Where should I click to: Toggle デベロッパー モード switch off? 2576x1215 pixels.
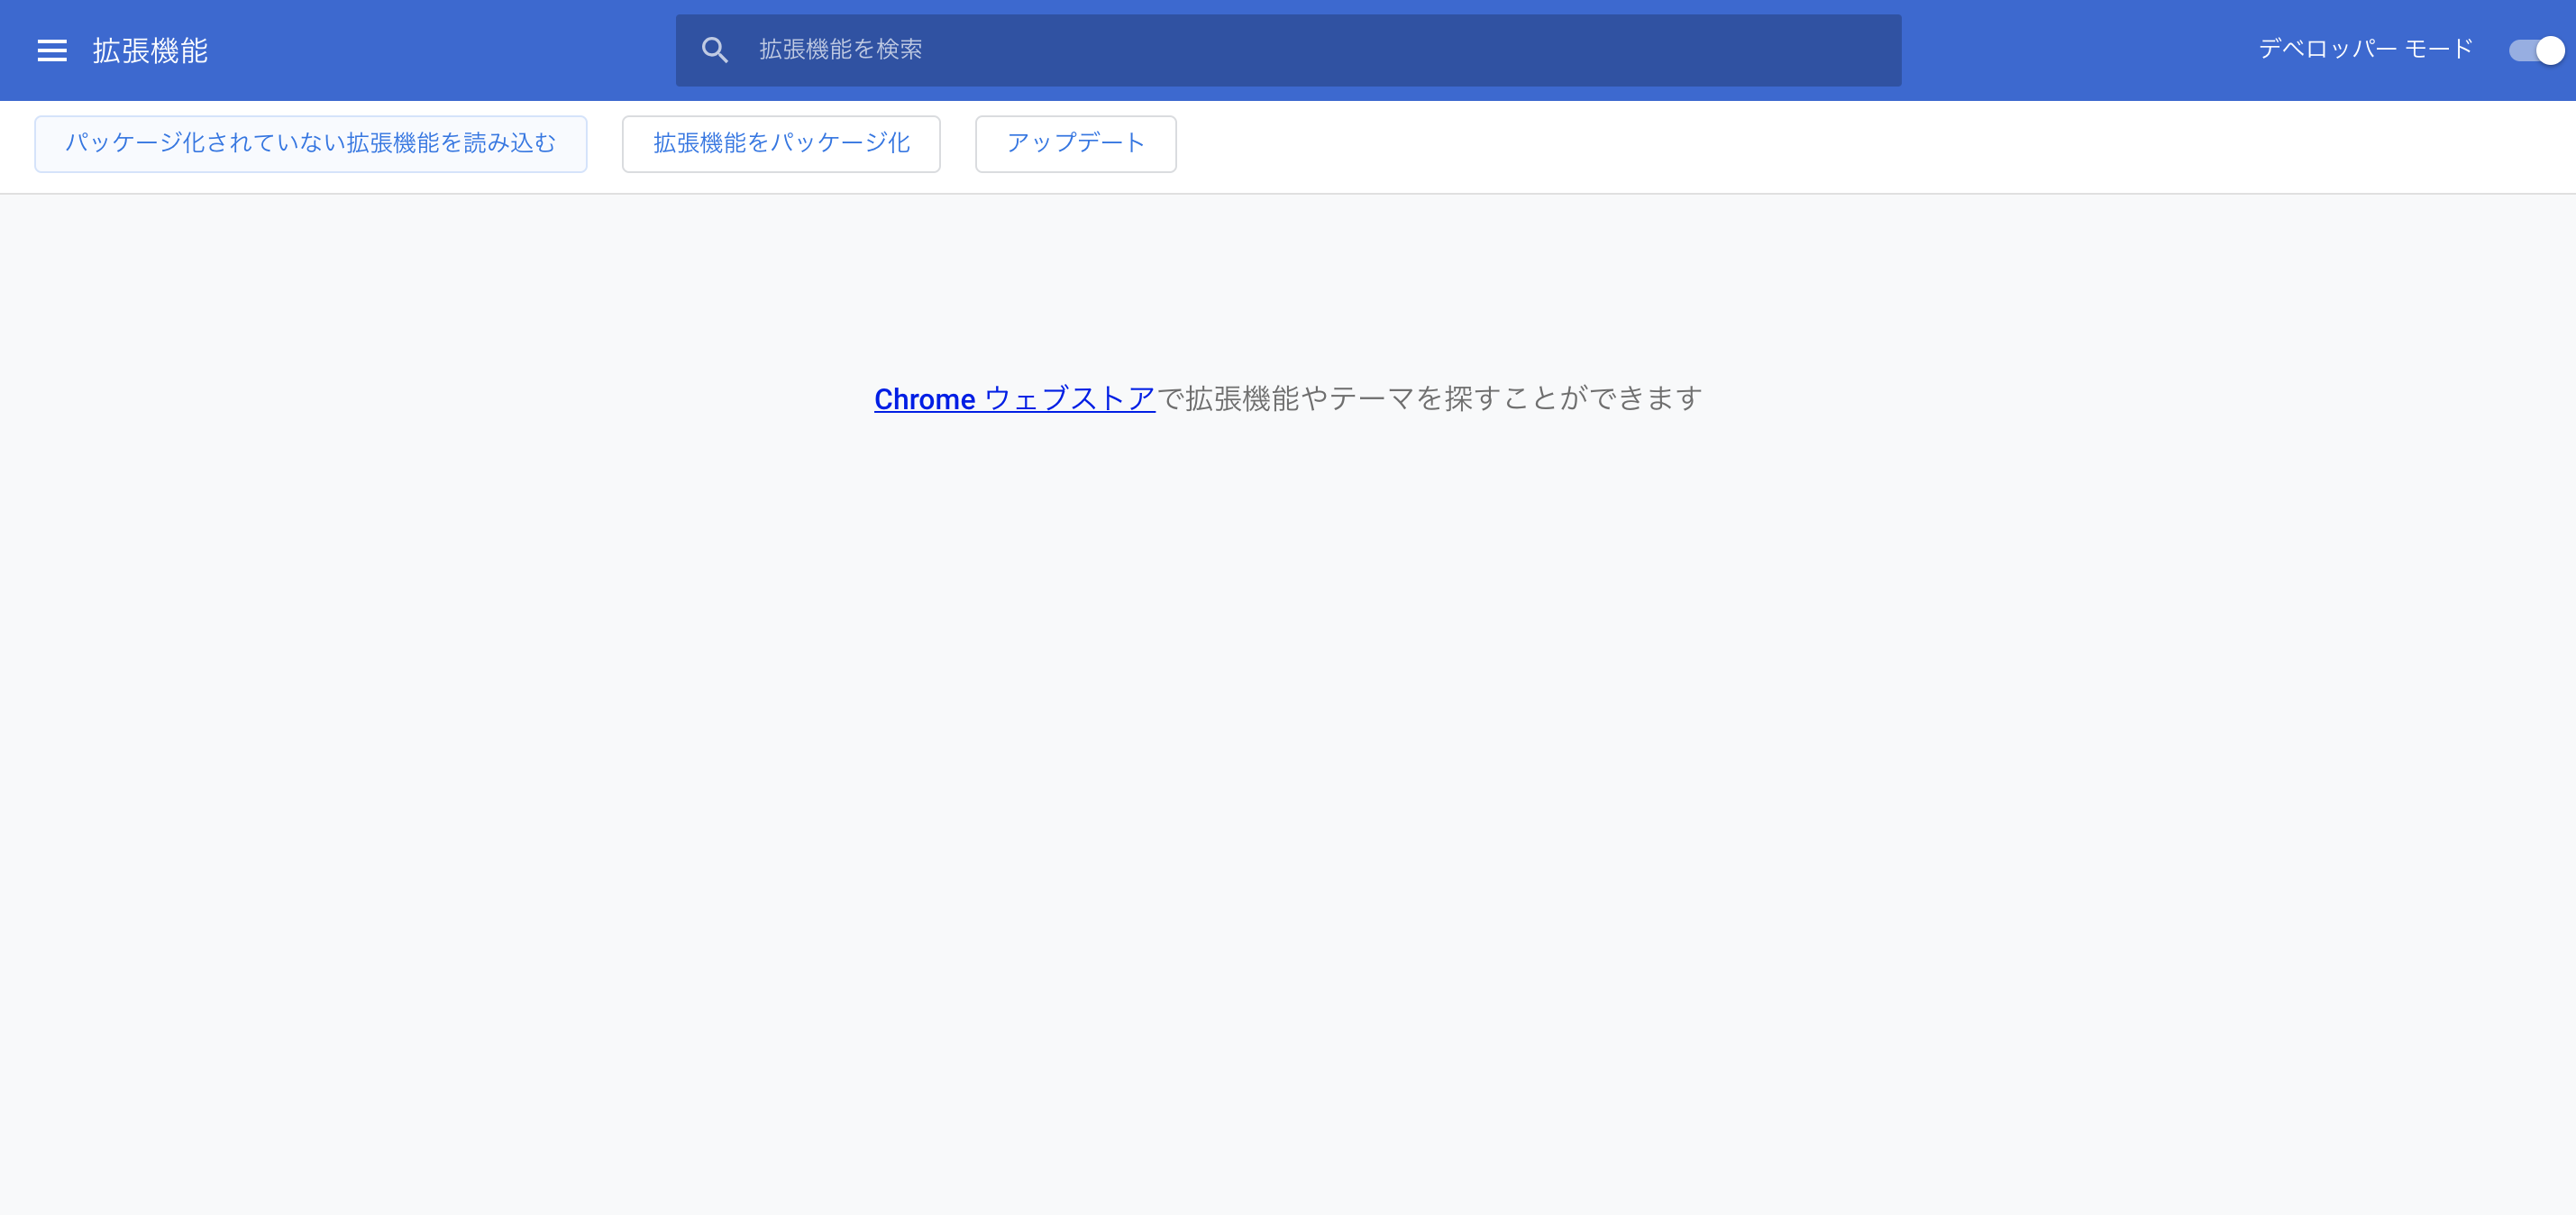point(2536,50)
